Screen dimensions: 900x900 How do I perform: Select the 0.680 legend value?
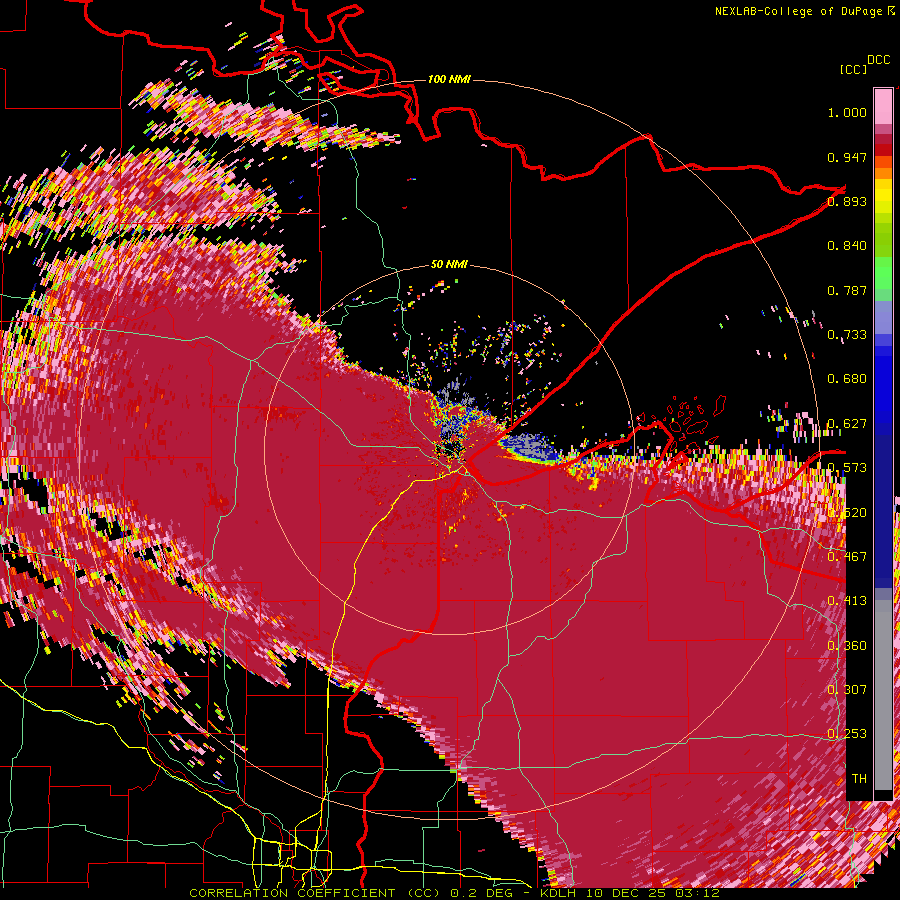[847, 379]
